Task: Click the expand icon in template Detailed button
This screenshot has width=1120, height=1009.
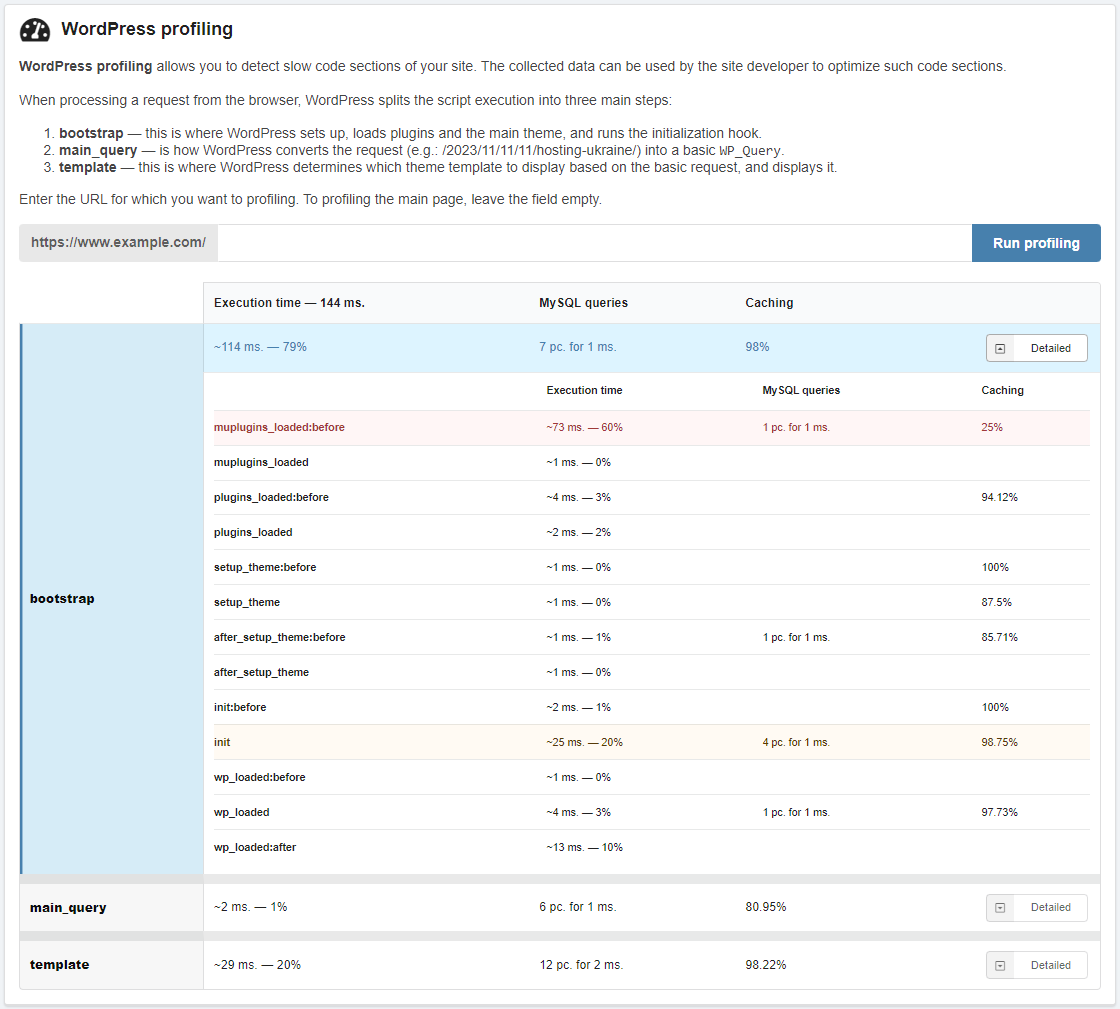Action: 1000,966
